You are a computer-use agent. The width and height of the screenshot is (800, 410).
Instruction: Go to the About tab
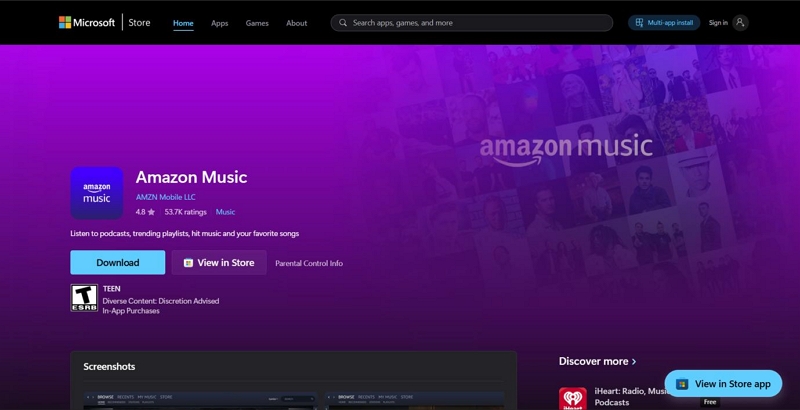[296, 23]
